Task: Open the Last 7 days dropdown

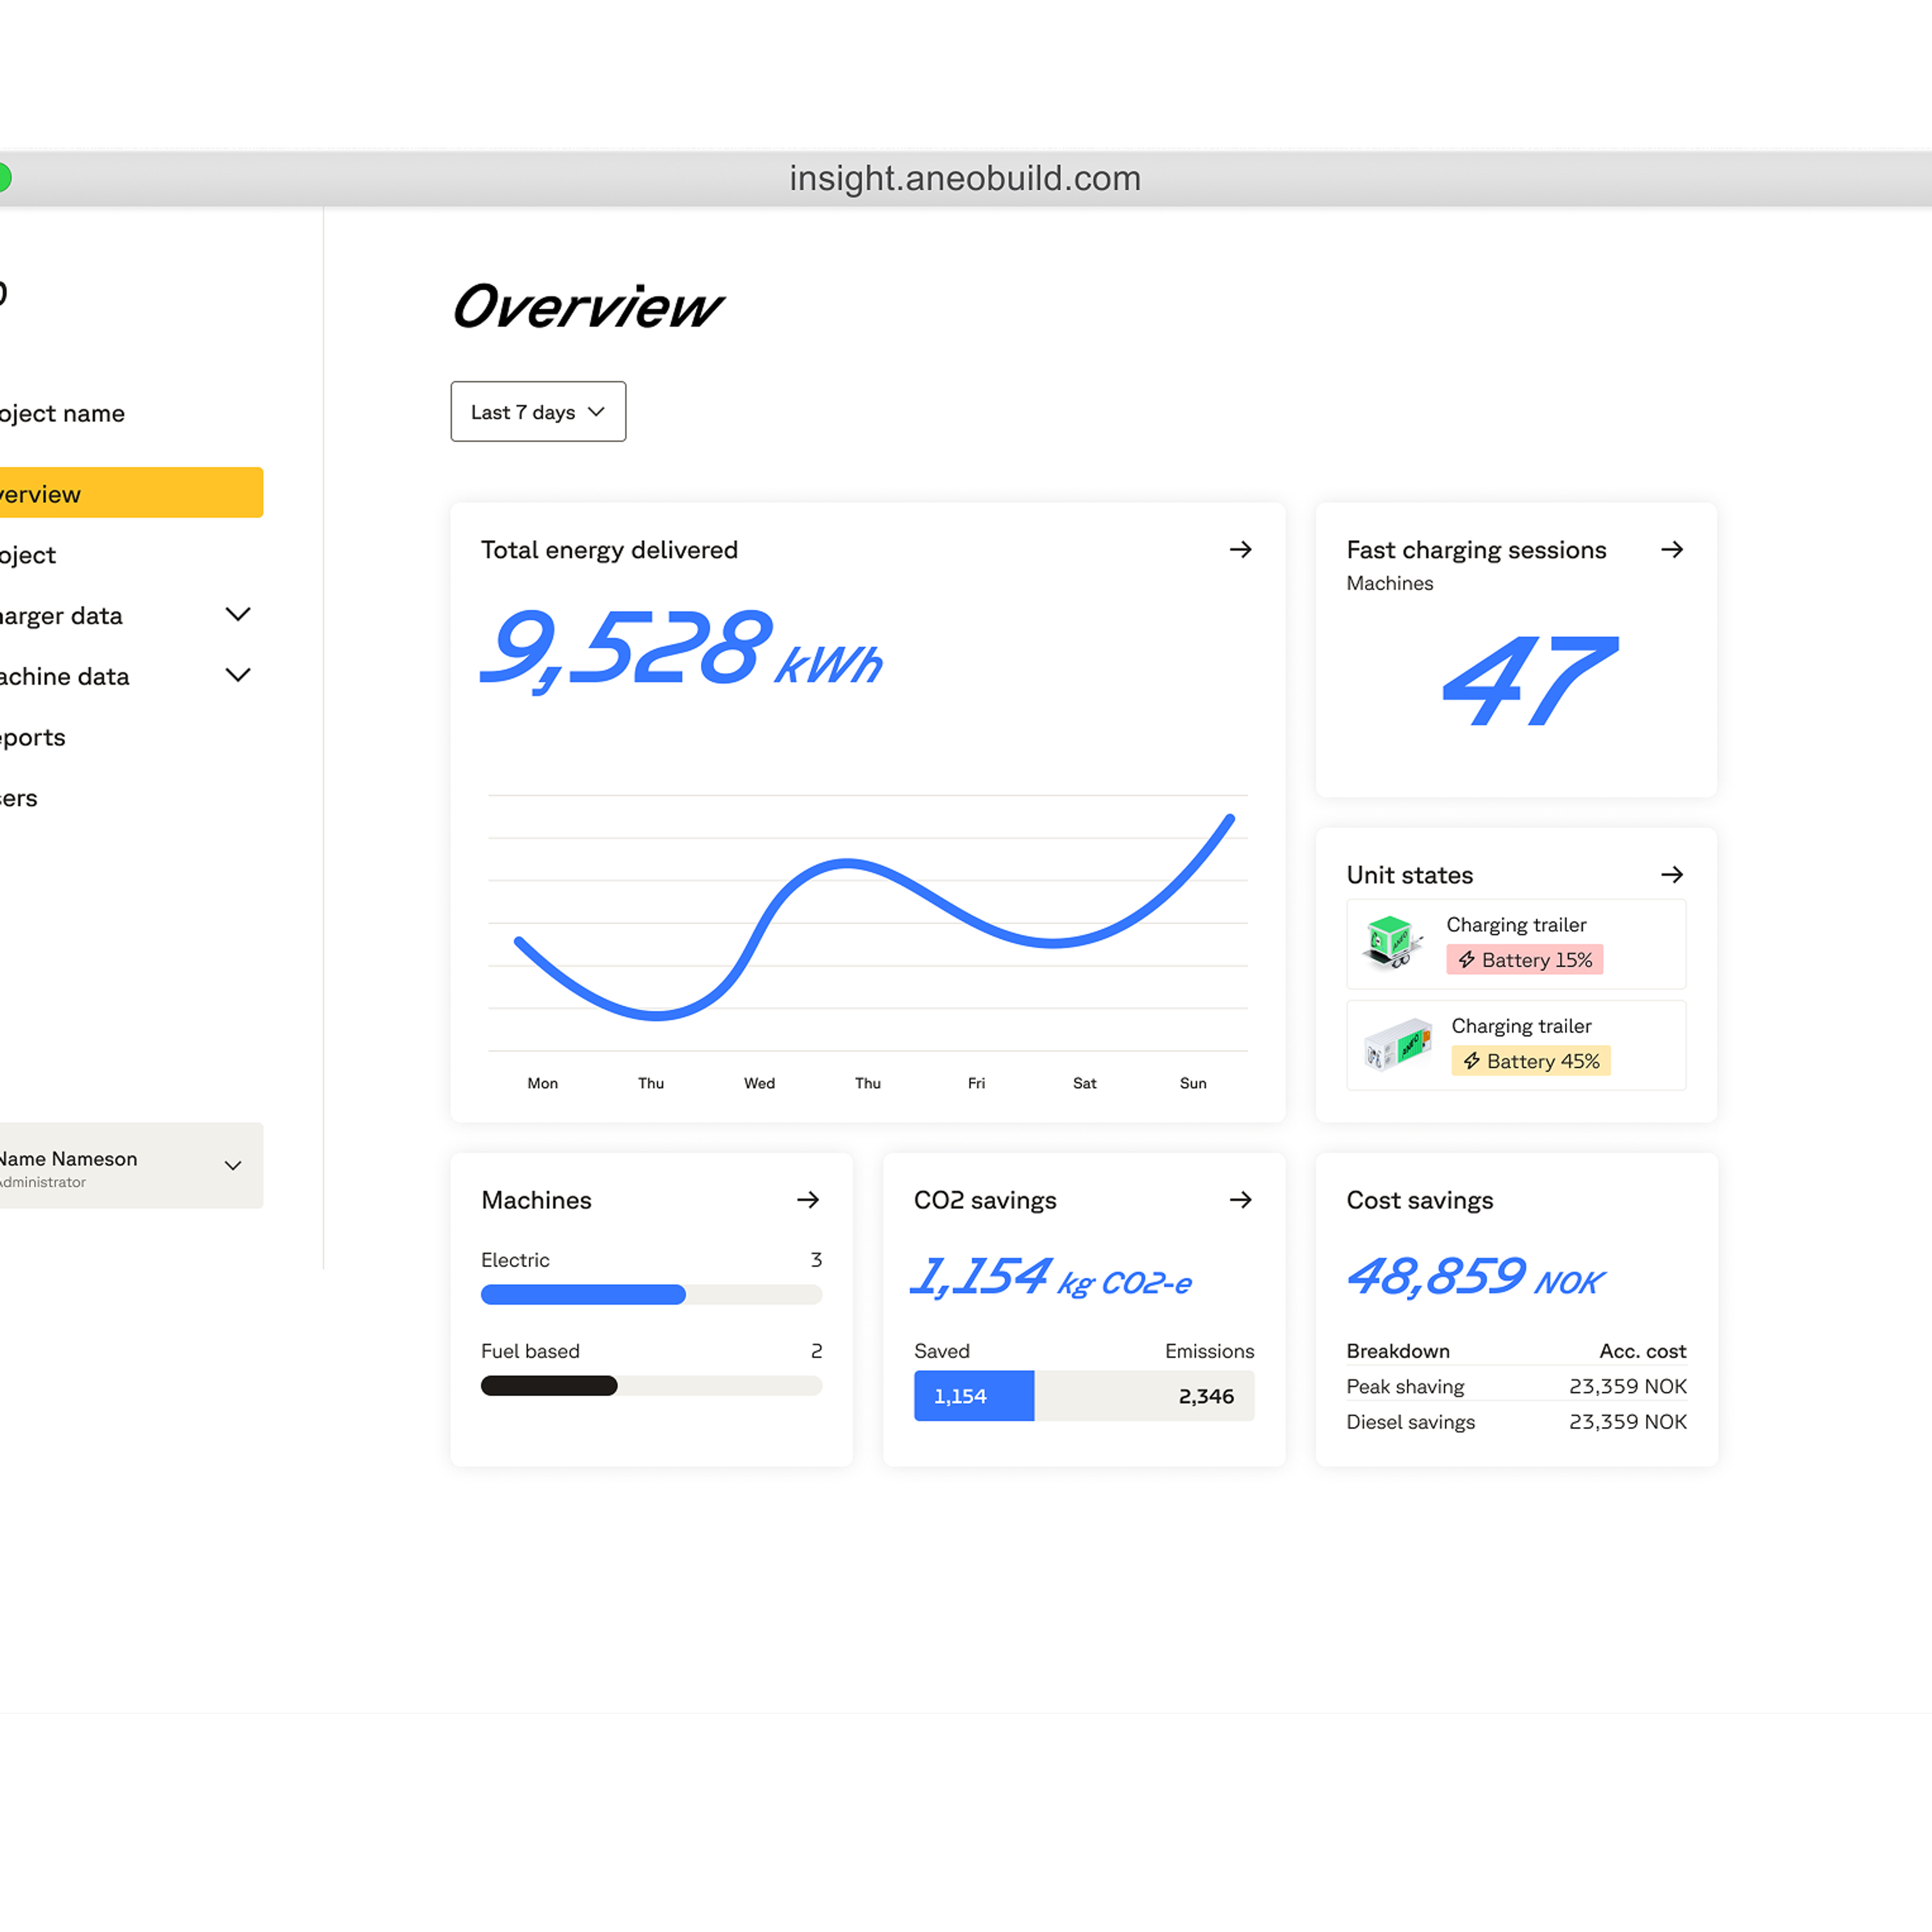Action: 538,411
